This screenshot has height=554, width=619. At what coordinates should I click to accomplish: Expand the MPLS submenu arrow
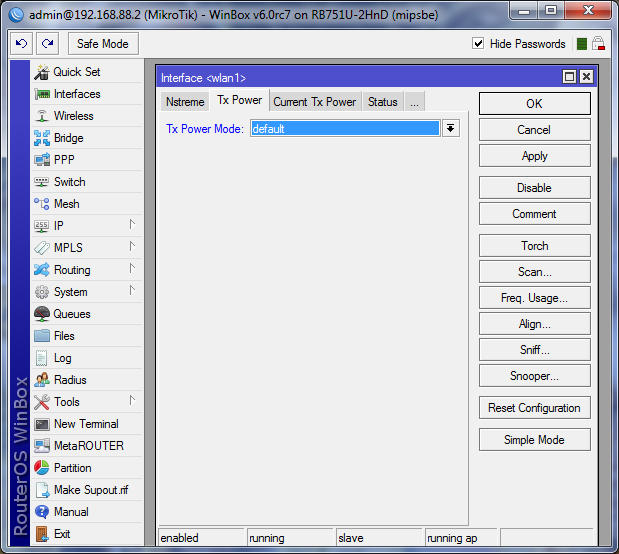click(x=132, y=246)
